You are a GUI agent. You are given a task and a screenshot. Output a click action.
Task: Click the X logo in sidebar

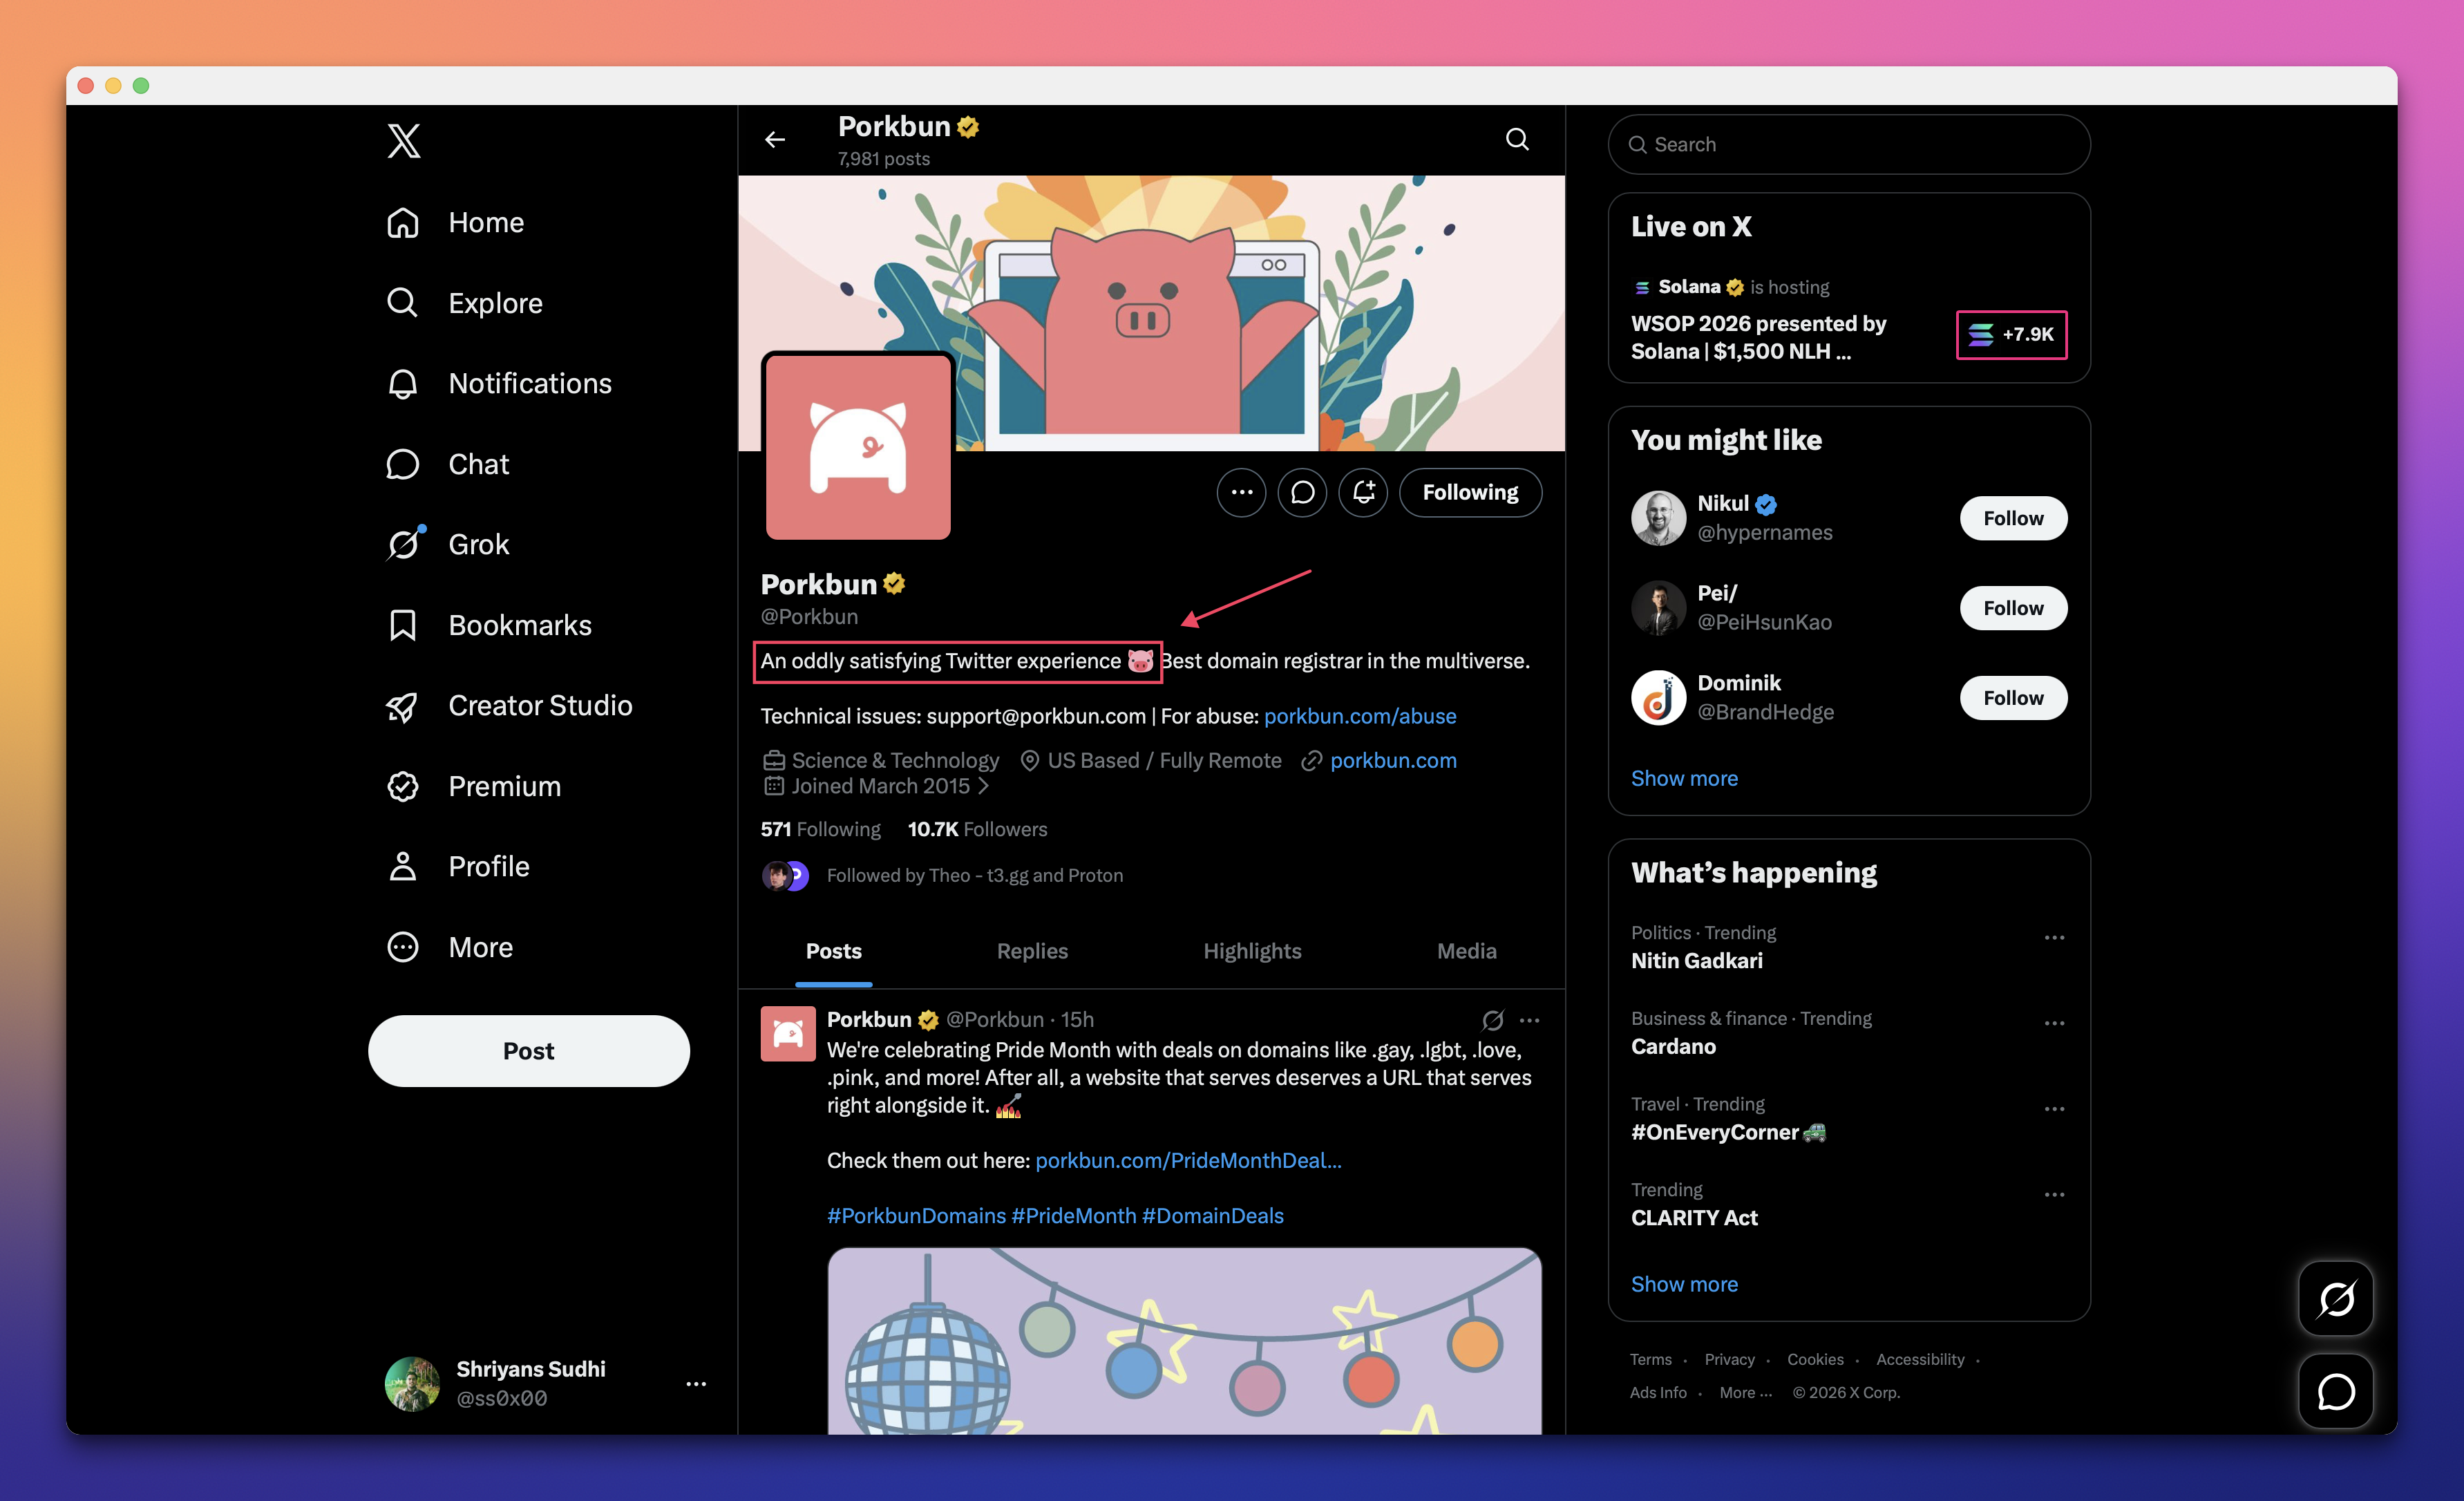(404, 141)
